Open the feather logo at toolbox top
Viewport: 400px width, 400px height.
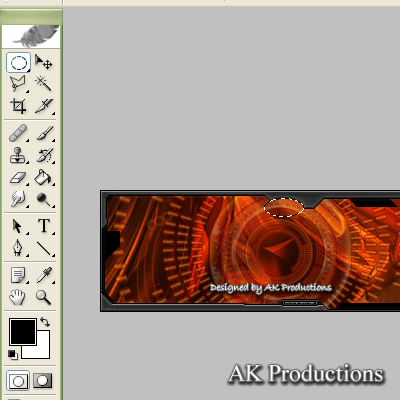click(31, 36)
